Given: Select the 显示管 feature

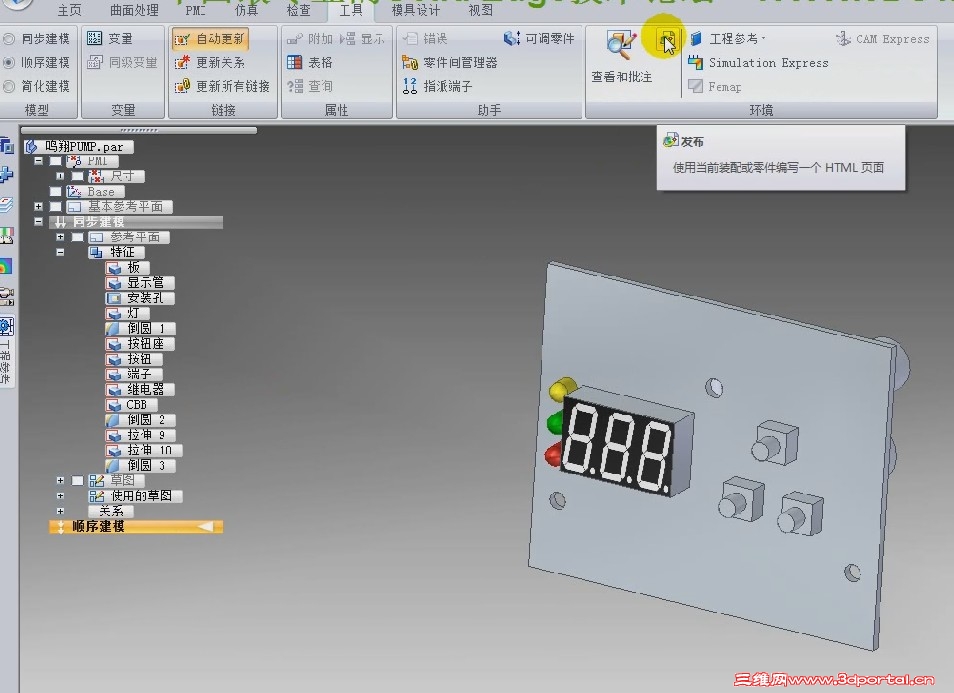Looking at the screenshot, I should pyautogui.click(x=139, y=283).
